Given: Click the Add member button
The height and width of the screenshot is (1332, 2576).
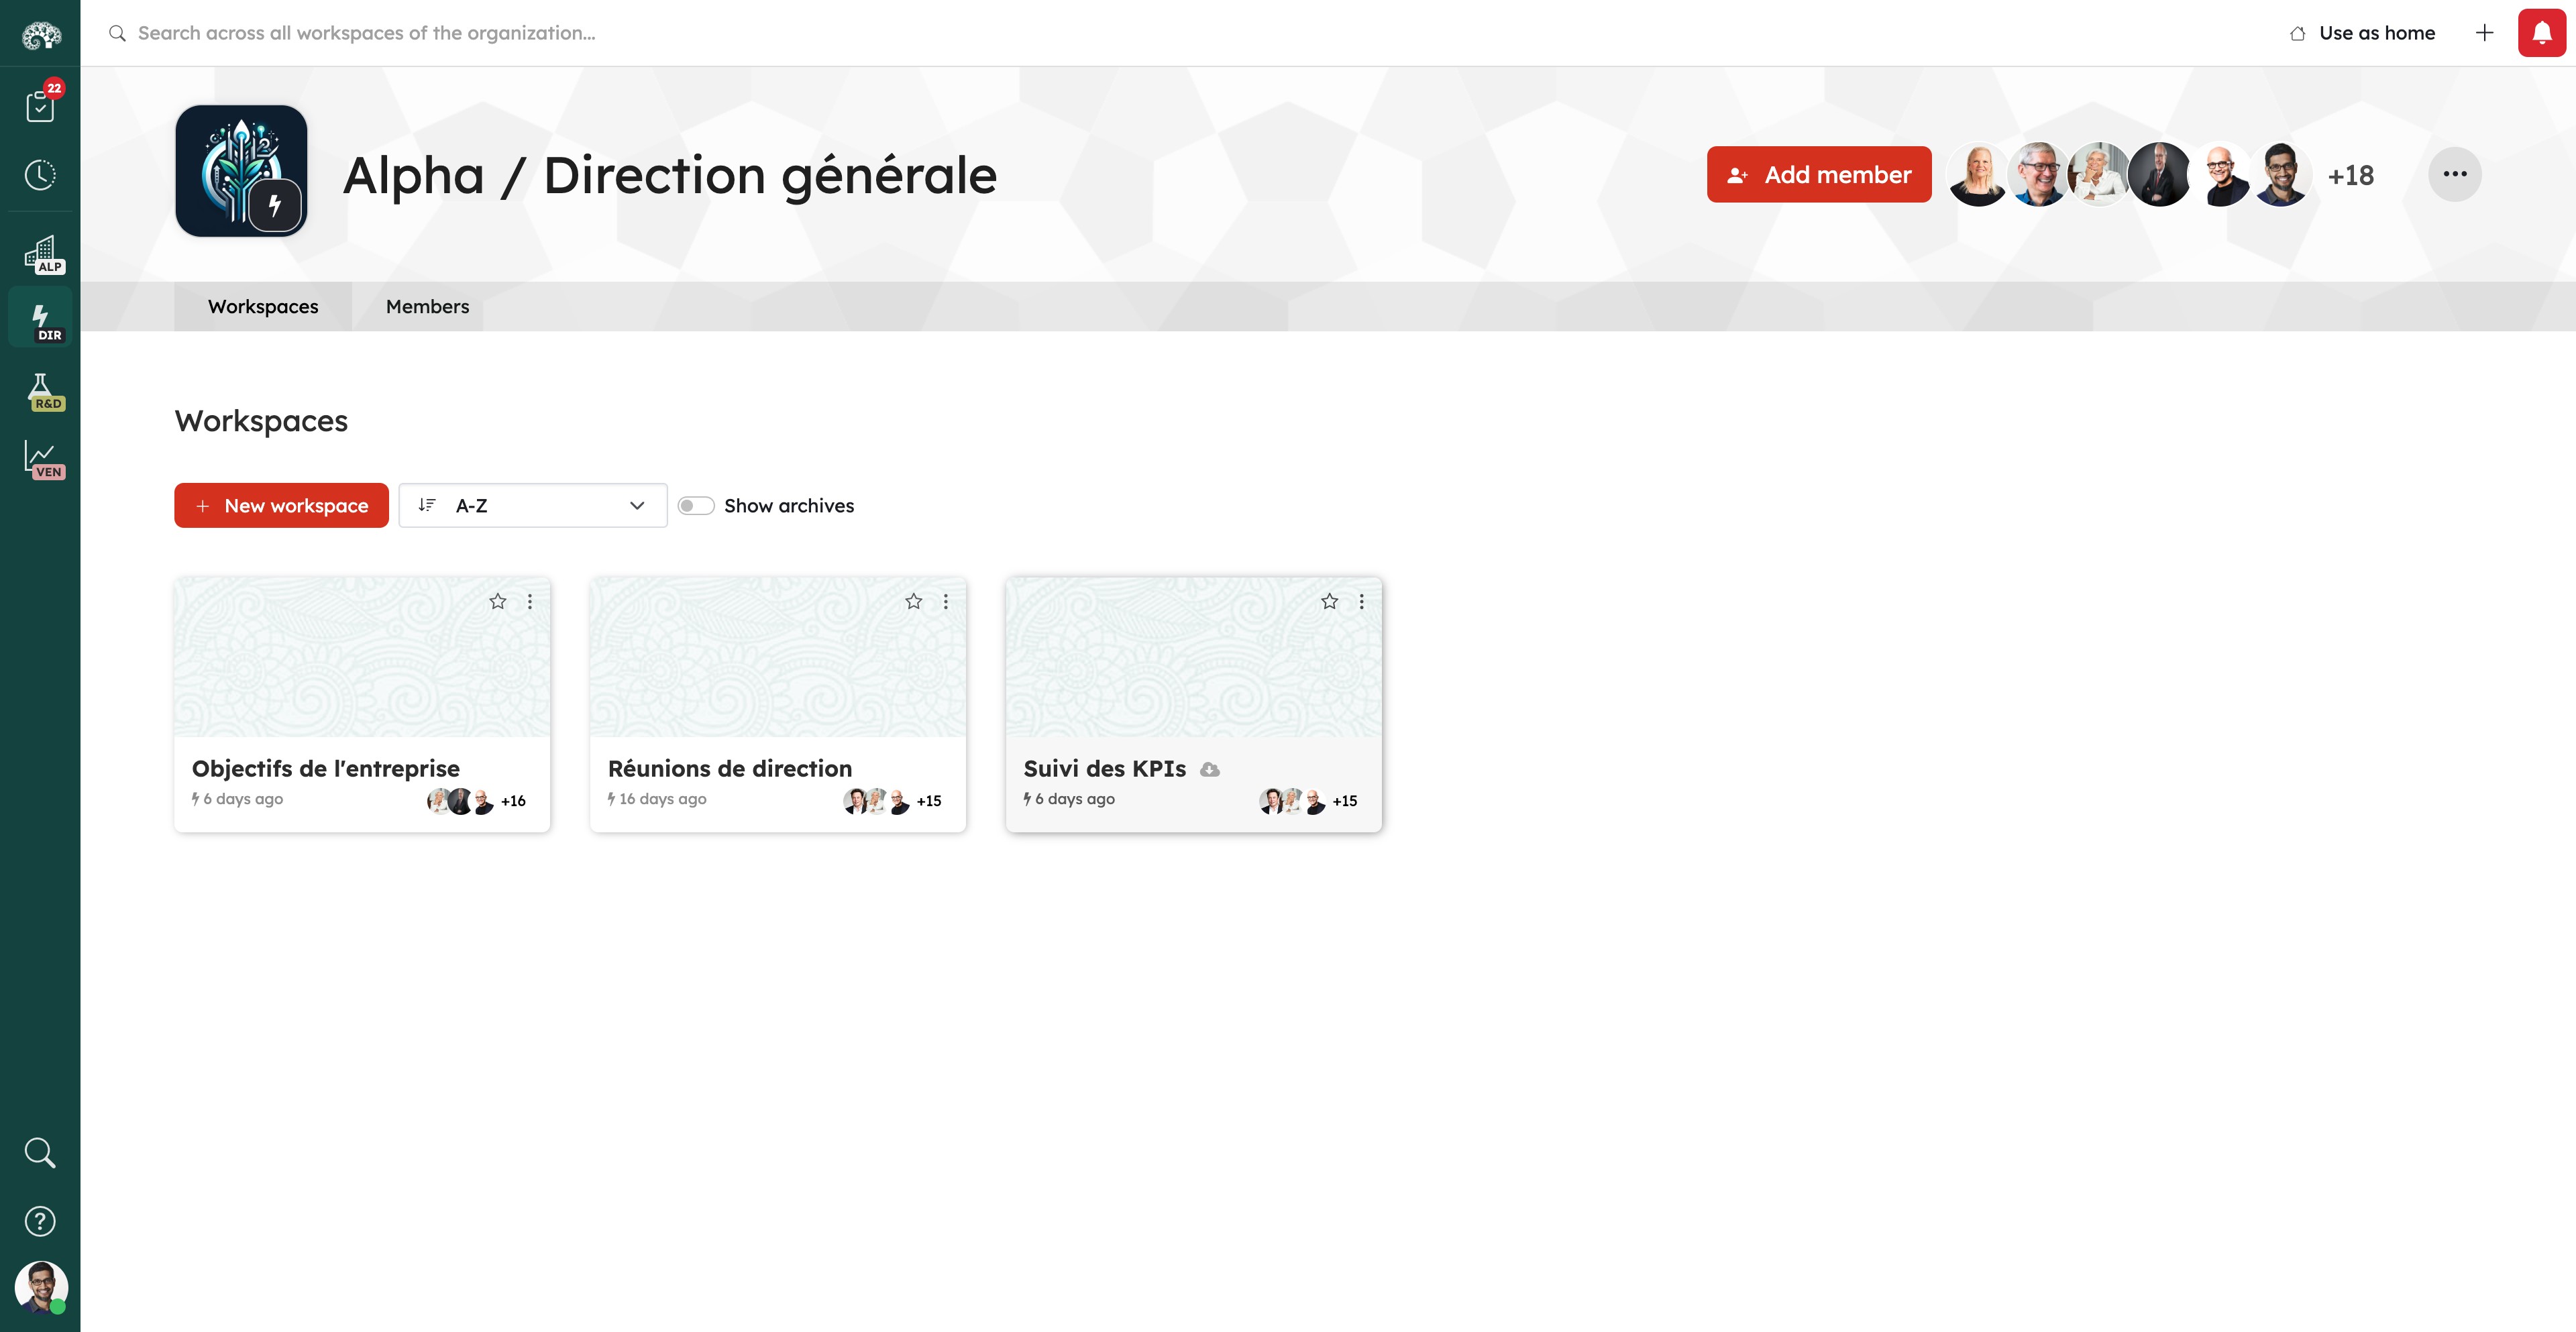Looking at the screenshot, I should pos(1818,175).
